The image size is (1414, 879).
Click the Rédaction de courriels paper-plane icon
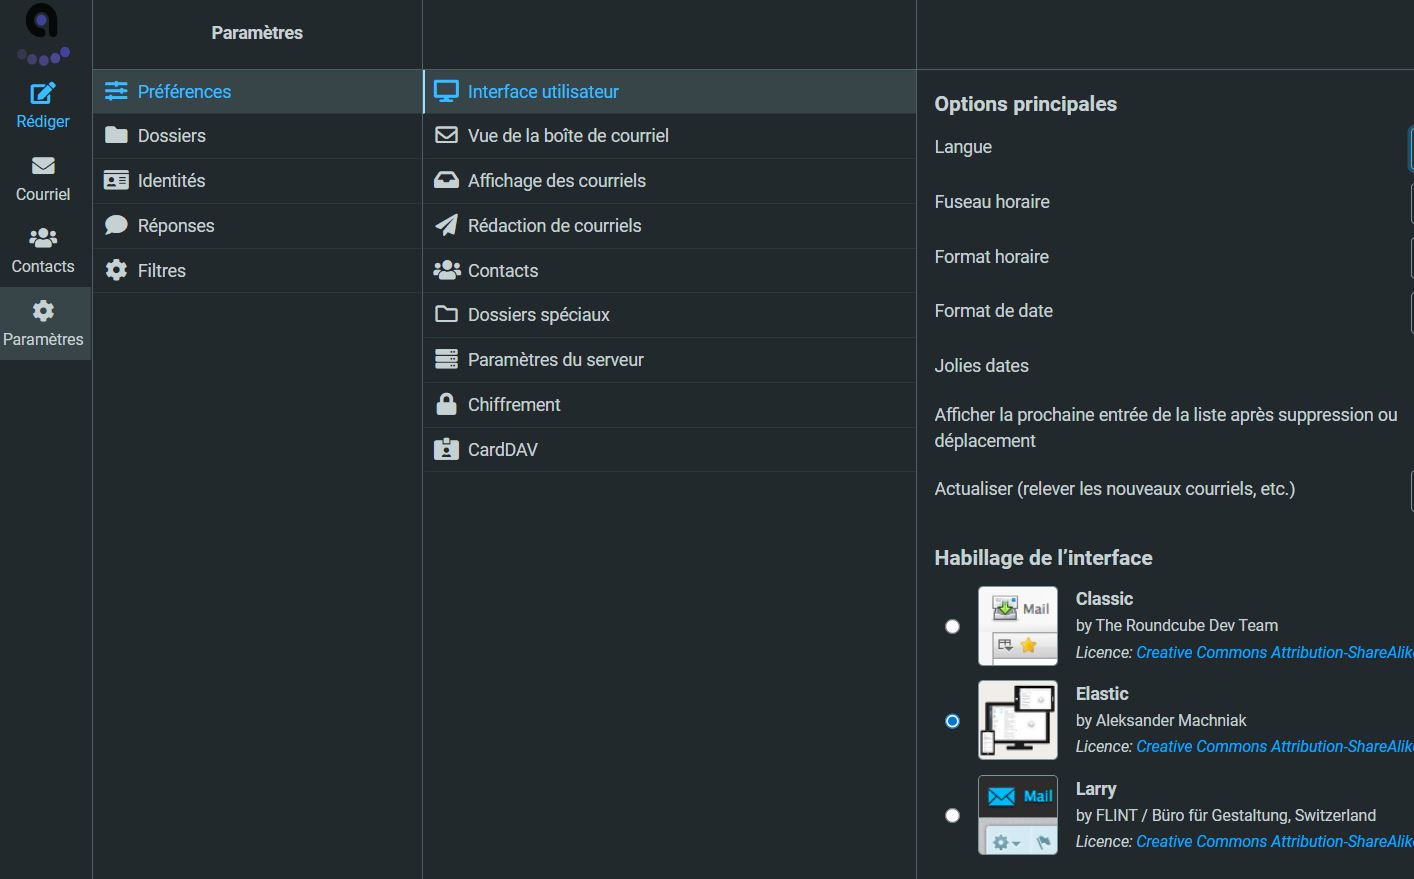(446, 225)
